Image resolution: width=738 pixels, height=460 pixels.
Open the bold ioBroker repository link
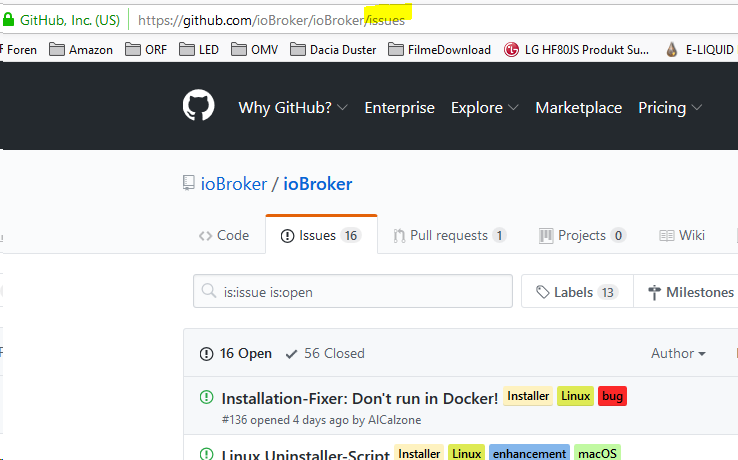318,184
